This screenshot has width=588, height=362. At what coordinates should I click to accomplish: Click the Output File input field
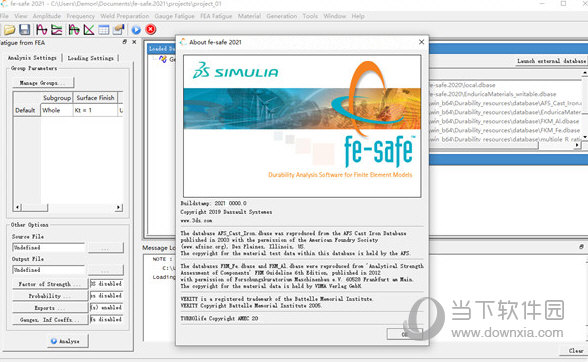point(49,270)
